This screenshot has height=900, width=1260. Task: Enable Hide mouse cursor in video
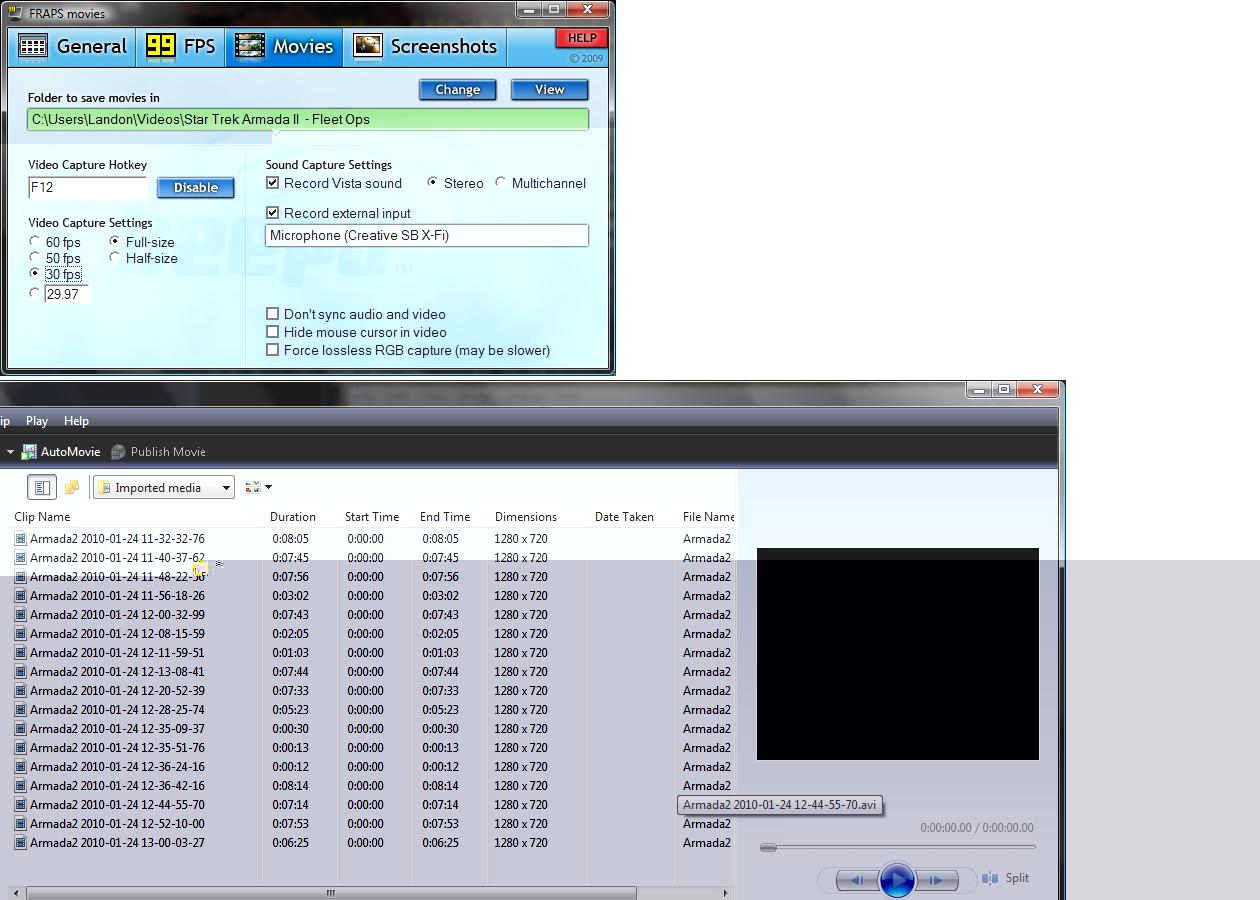click(272, 332)
